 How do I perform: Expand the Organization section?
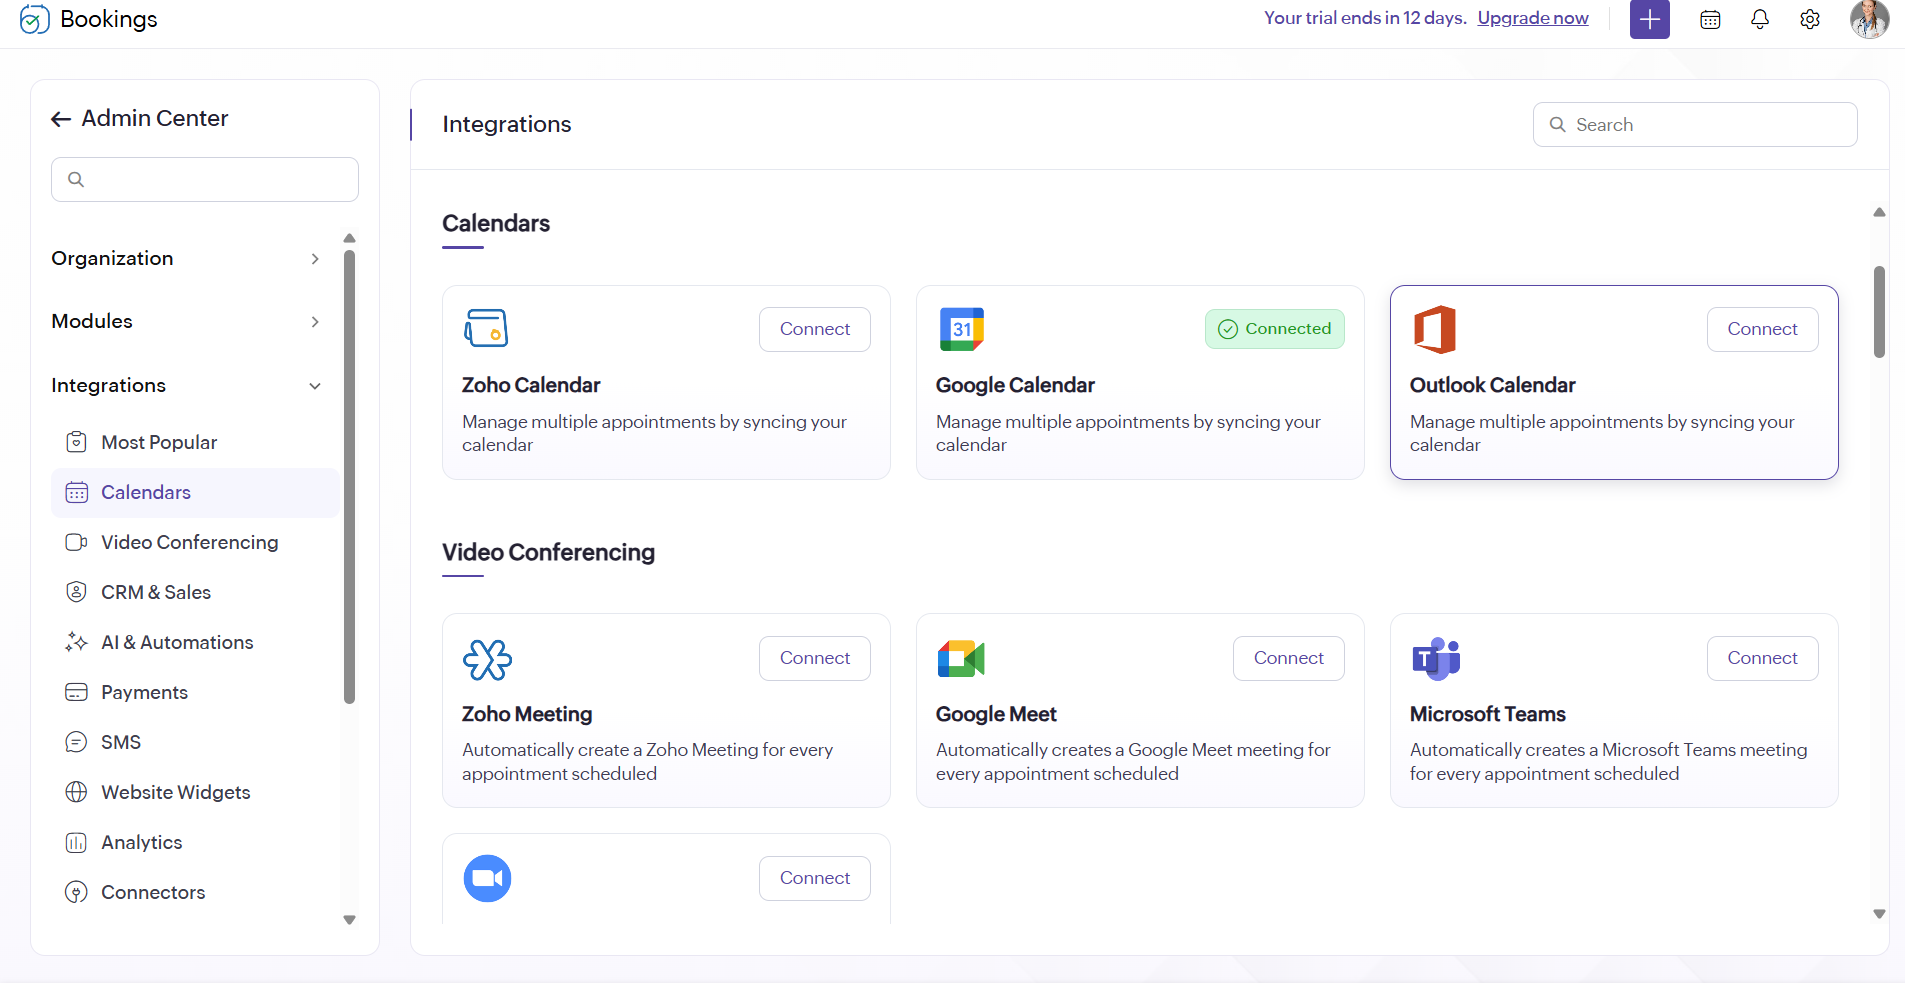pyautogui.click(x=186, y=258)
